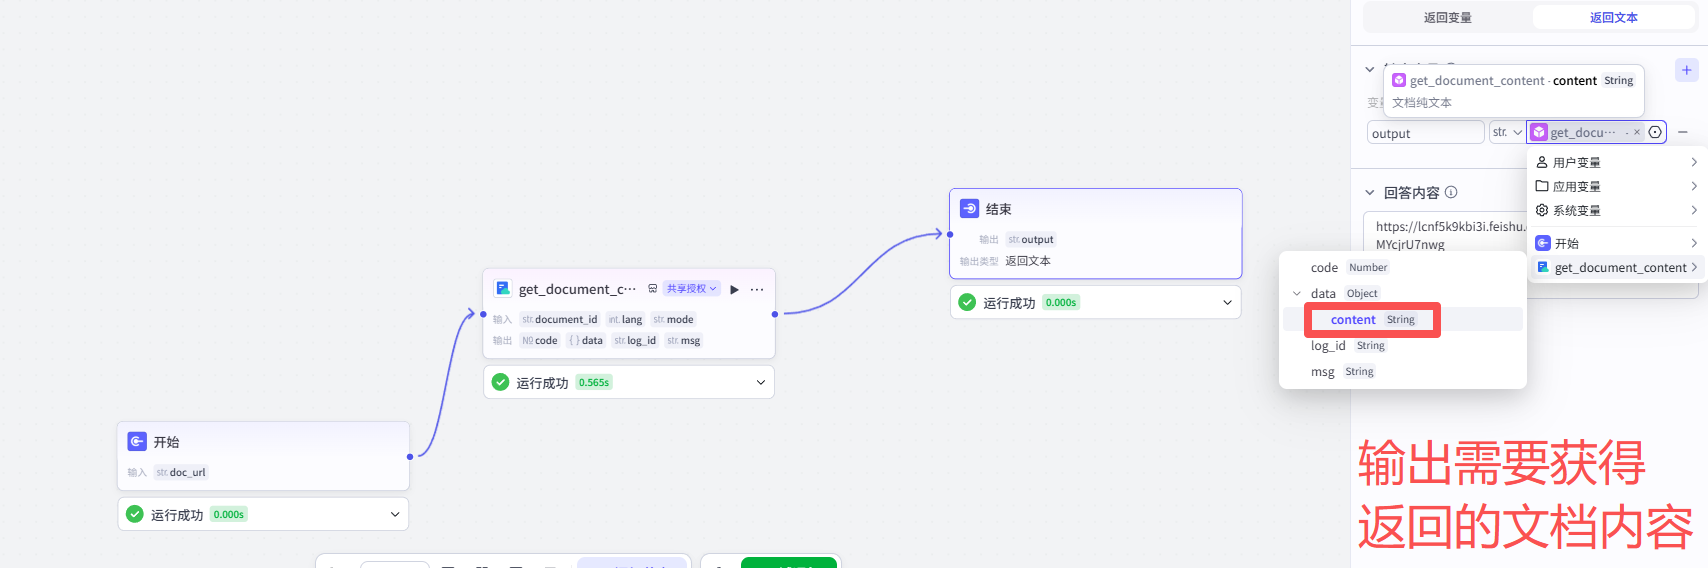Click the 应用变量 folder icon
The width and height of the screenshot is (1708, 568).
(x=1542, y=186)
